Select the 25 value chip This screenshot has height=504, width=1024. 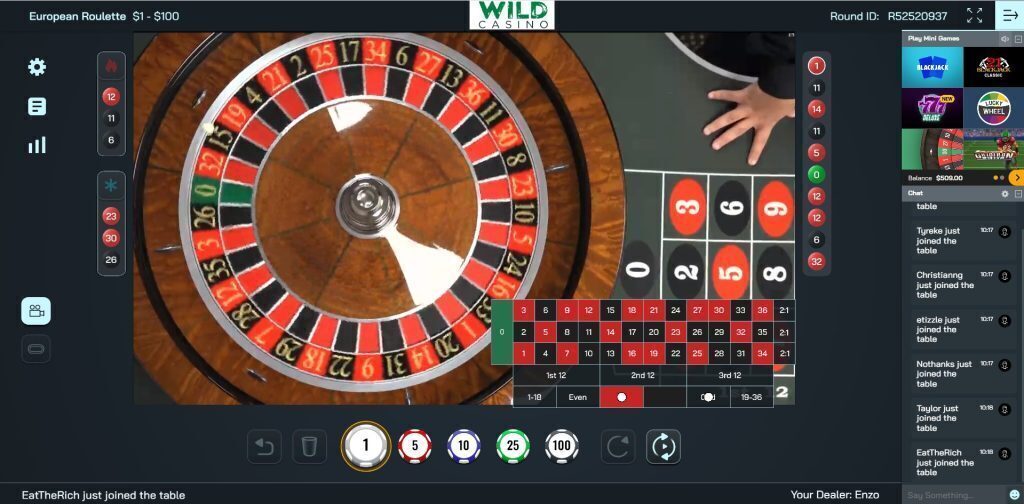tap(513, 446)
